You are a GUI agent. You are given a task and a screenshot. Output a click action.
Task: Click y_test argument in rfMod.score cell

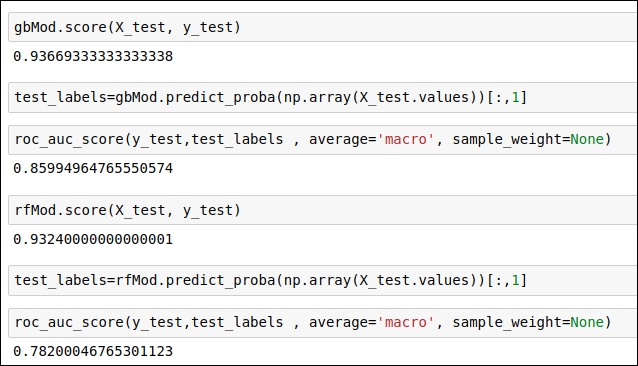(208, 210)
